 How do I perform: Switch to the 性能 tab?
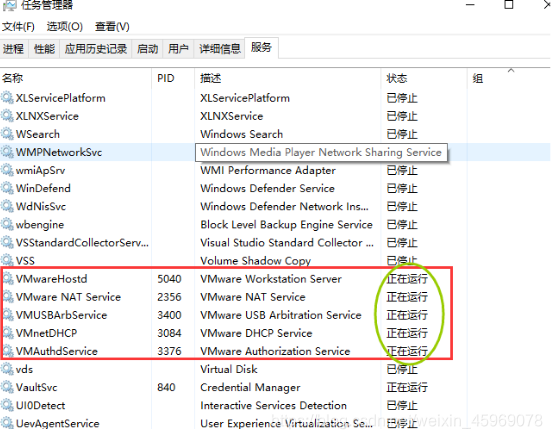pos(44,49)
